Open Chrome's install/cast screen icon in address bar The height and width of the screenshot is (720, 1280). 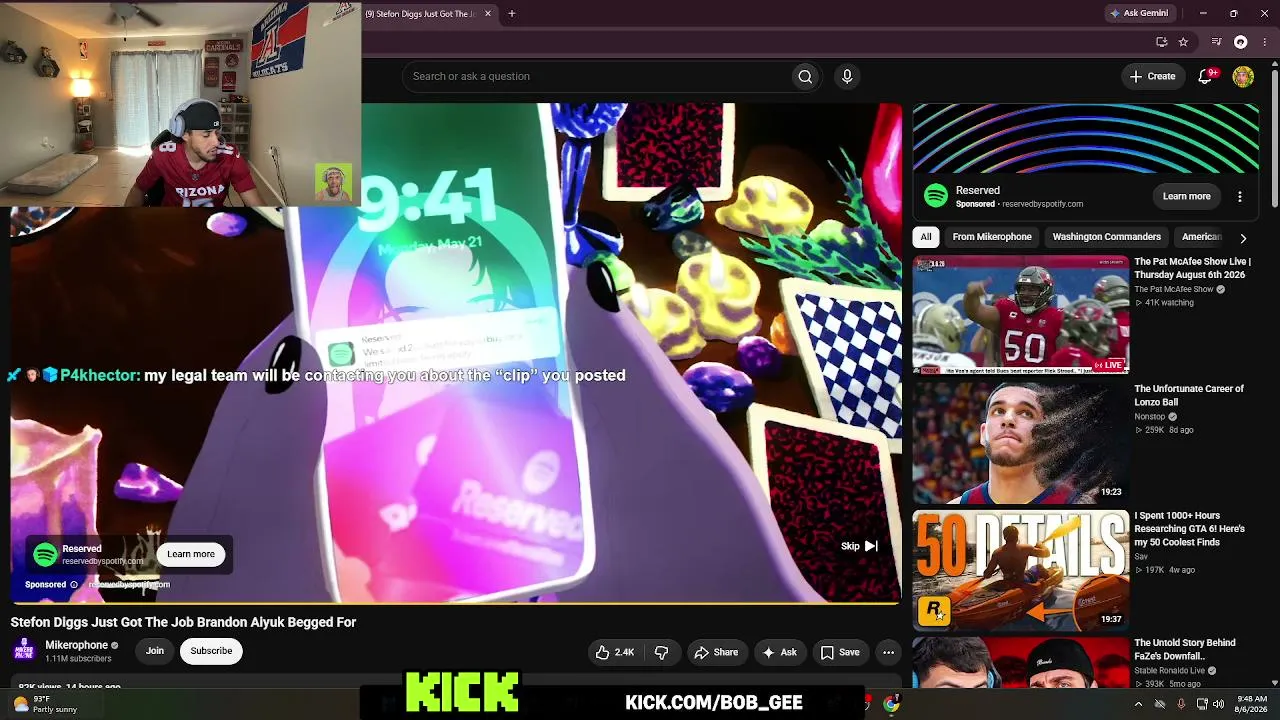coord(1161,42)
